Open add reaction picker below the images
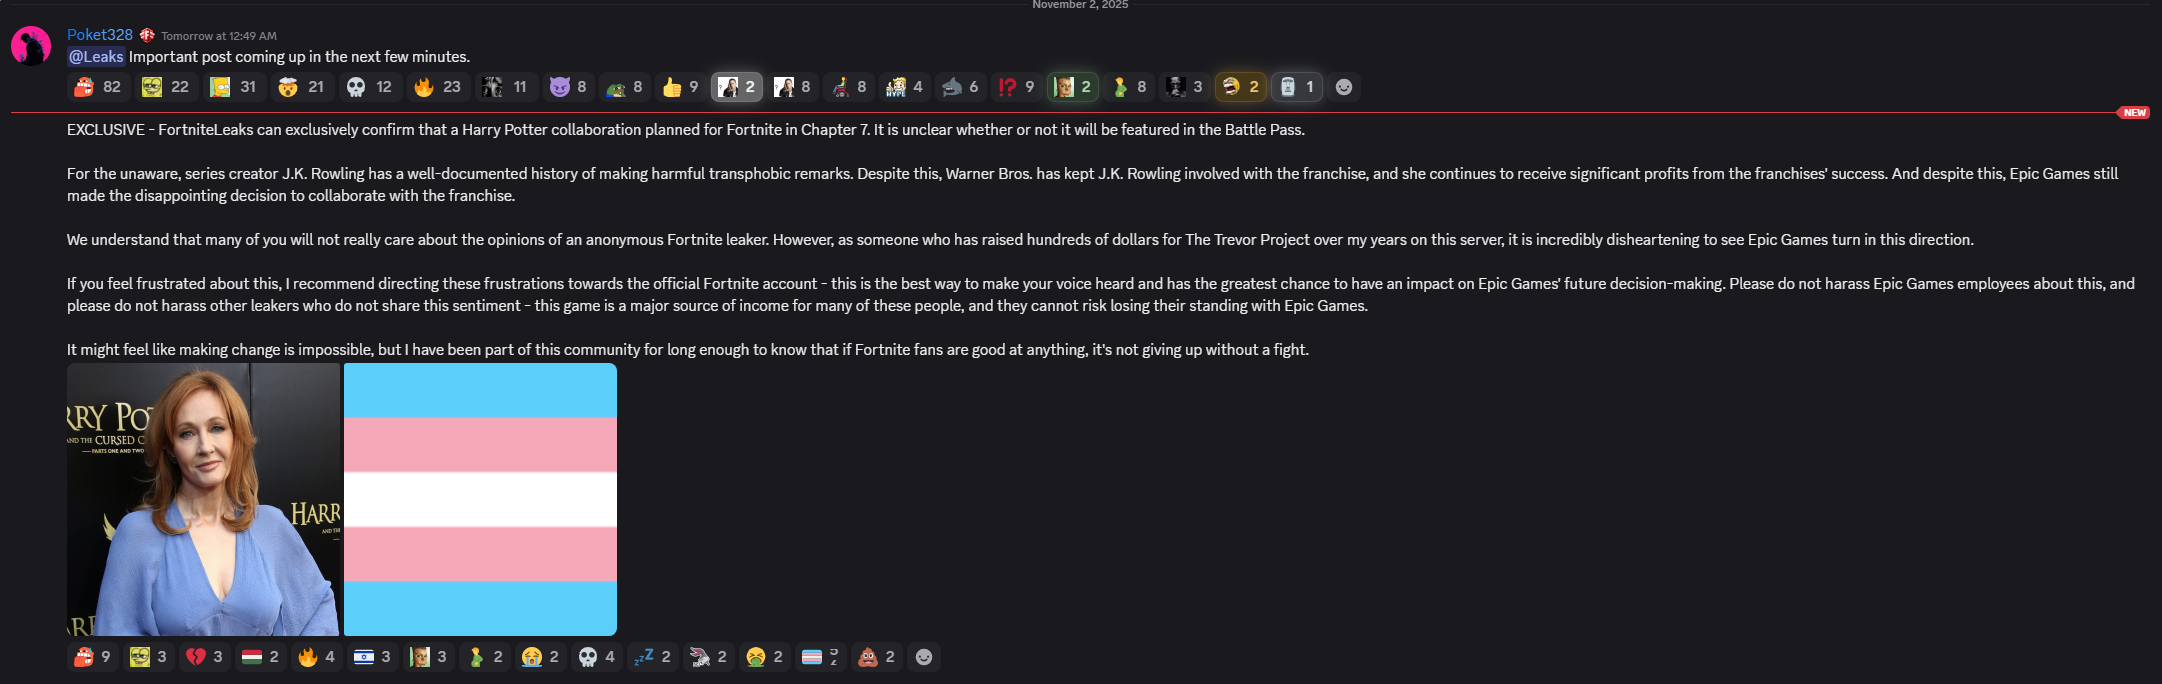This screenshot has height=684, width=2162. coord(924,657)
